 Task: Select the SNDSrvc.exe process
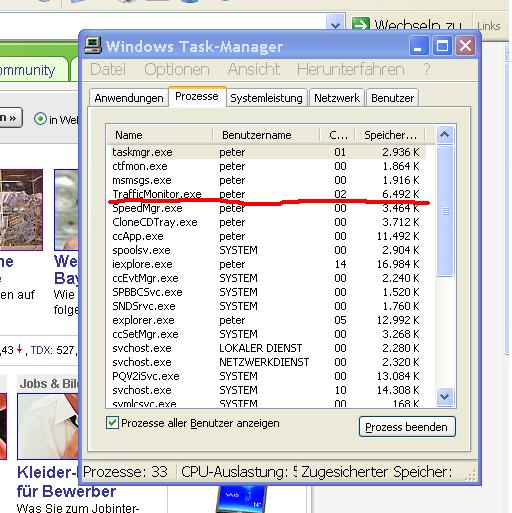(x=266, y=306)
